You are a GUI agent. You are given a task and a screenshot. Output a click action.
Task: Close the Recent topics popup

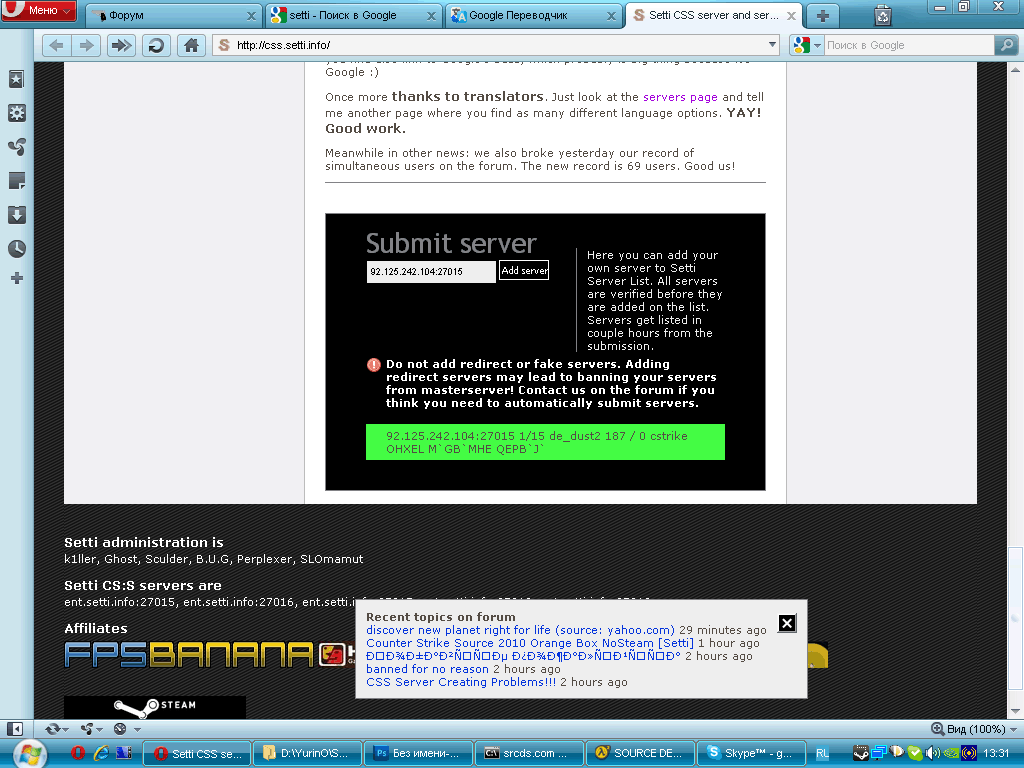(x=787, y=624)
